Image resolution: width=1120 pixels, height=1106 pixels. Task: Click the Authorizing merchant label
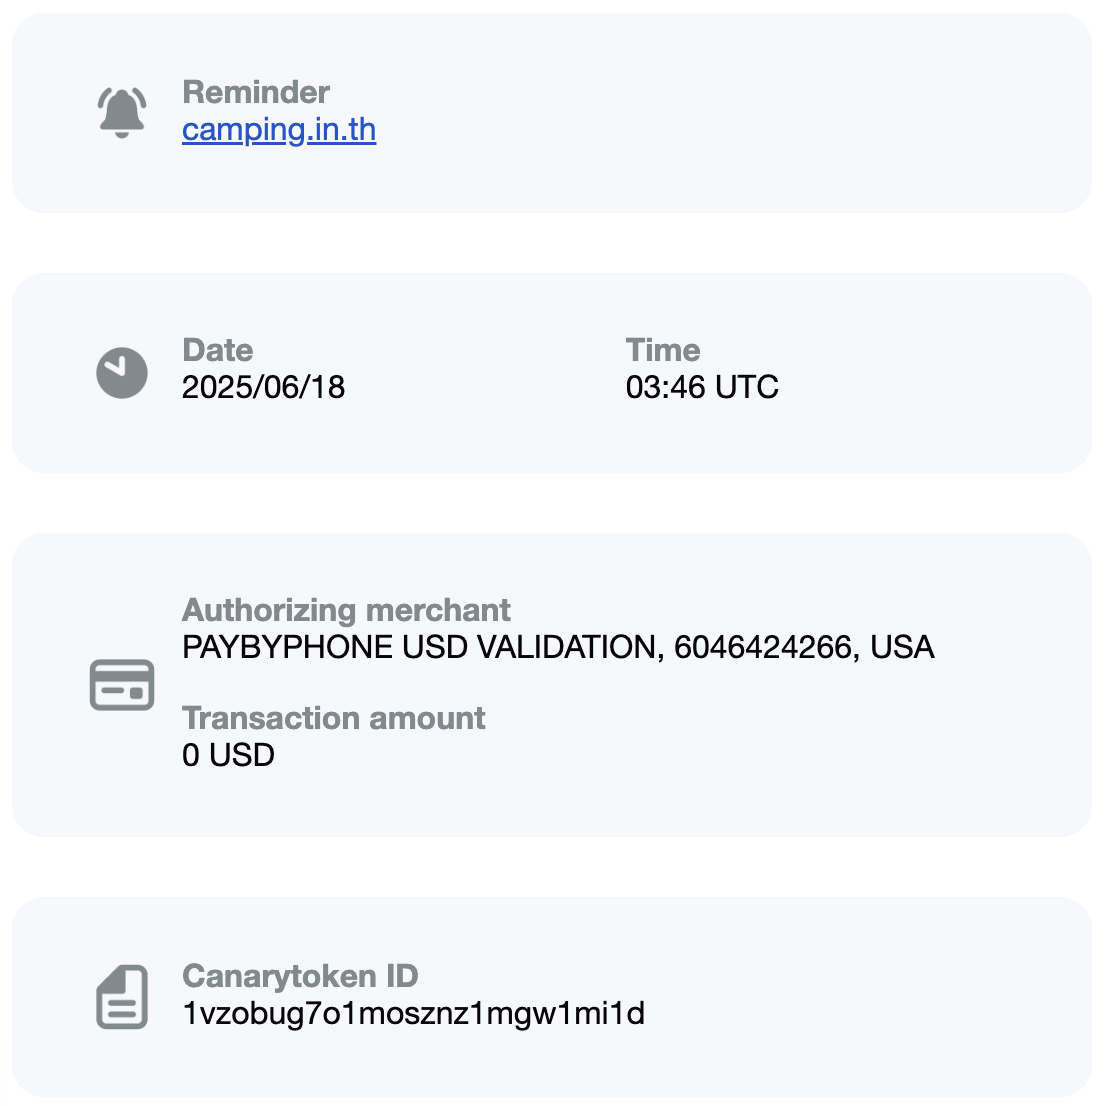(346, 610)
